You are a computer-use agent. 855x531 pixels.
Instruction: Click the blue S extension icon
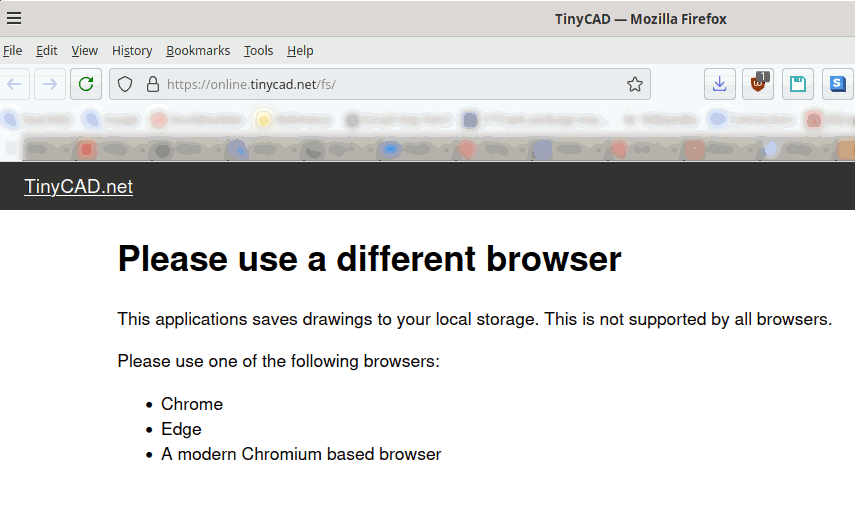pyautogui.click(x=838, y=84)
